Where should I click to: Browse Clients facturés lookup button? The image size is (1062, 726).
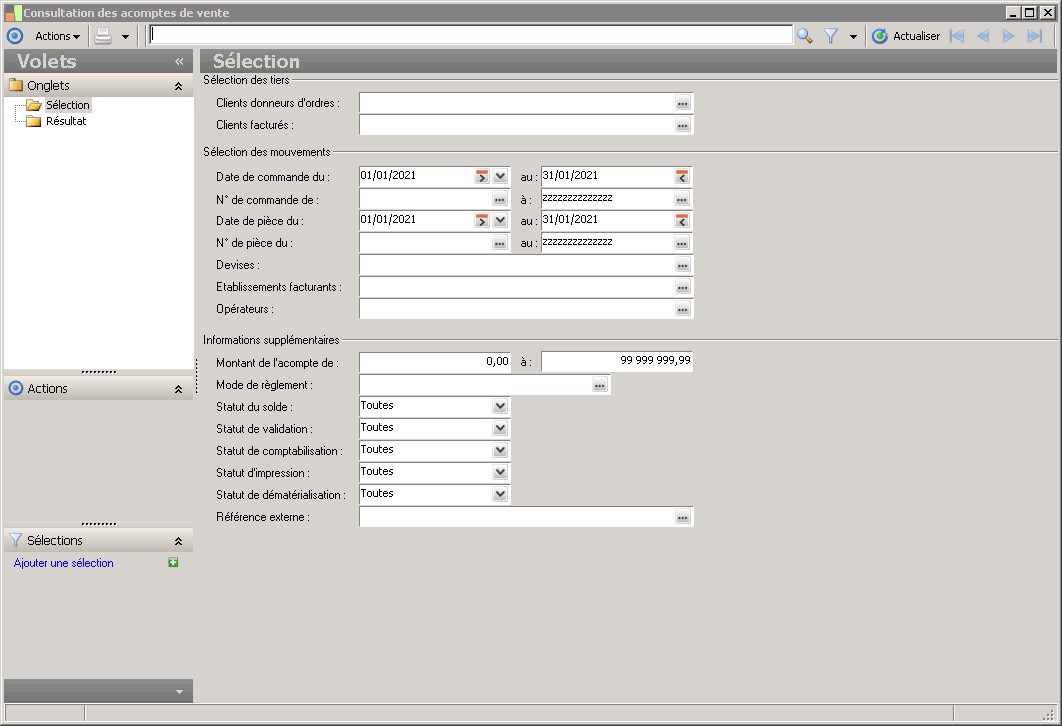click(x=683, y=125)
